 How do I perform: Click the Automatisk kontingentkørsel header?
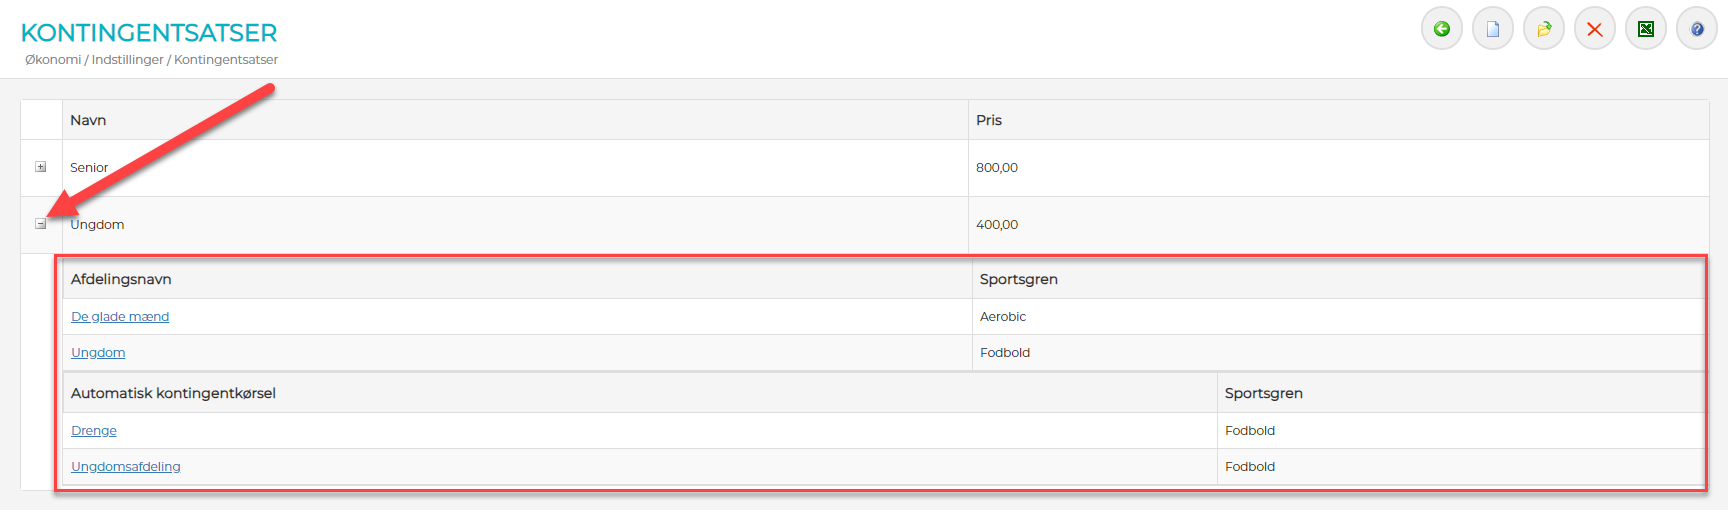click(x=173, y=393)
